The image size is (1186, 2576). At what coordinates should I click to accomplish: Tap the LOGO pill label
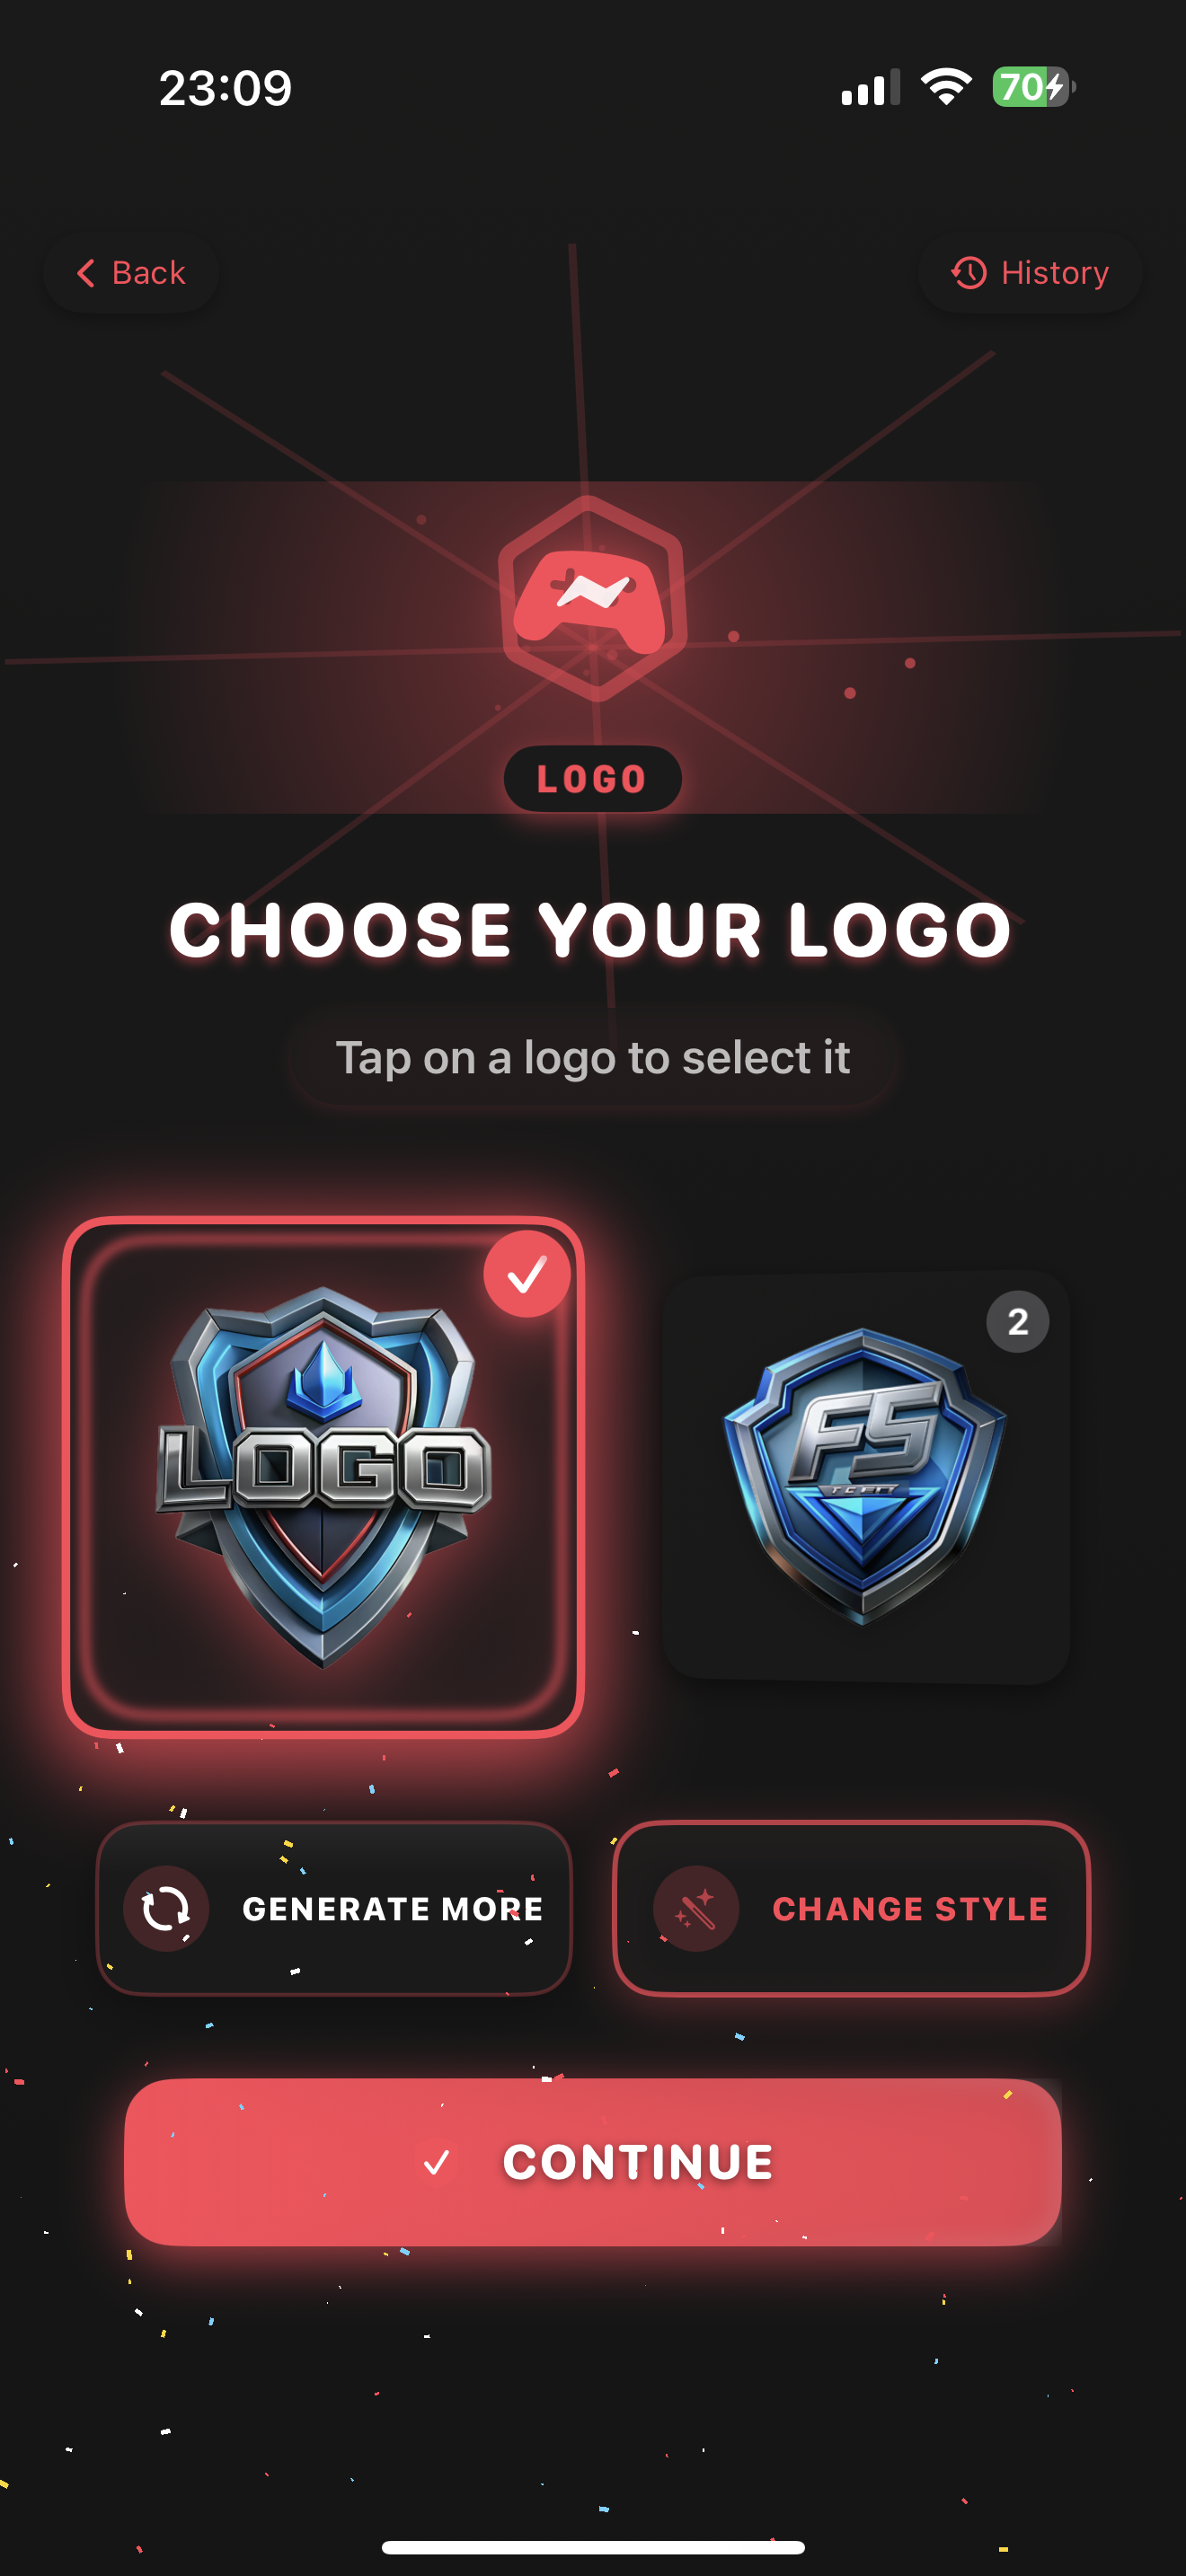pyautogui.click(x=592, y=779)
